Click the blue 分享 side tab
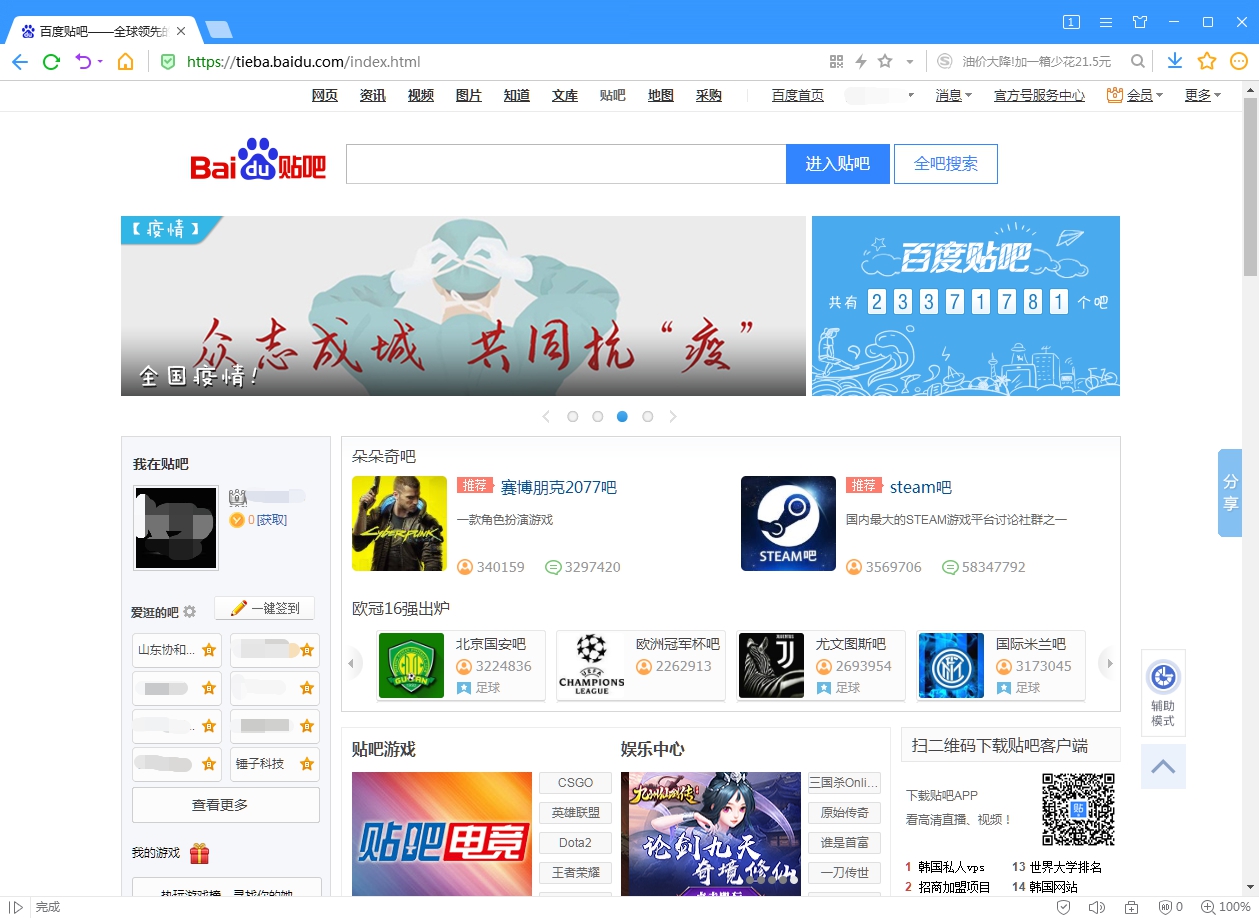This screenshot has width=1259, height=918. click(1230, 493)
